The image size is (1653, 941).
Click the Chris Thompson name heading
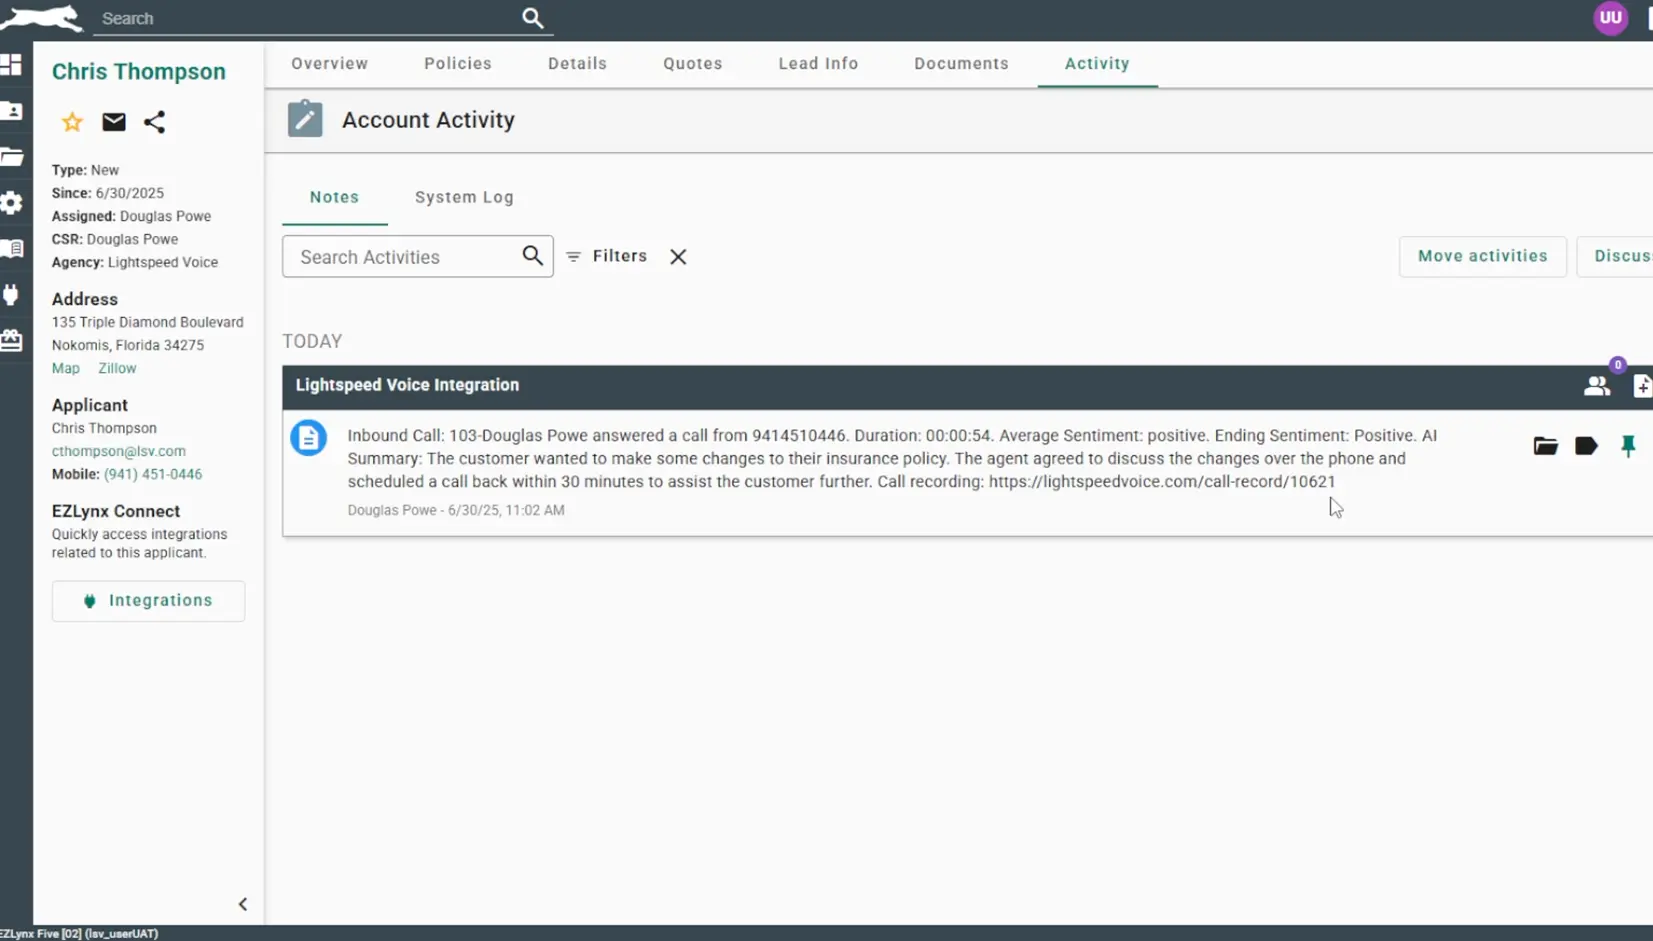click(139, 71)
